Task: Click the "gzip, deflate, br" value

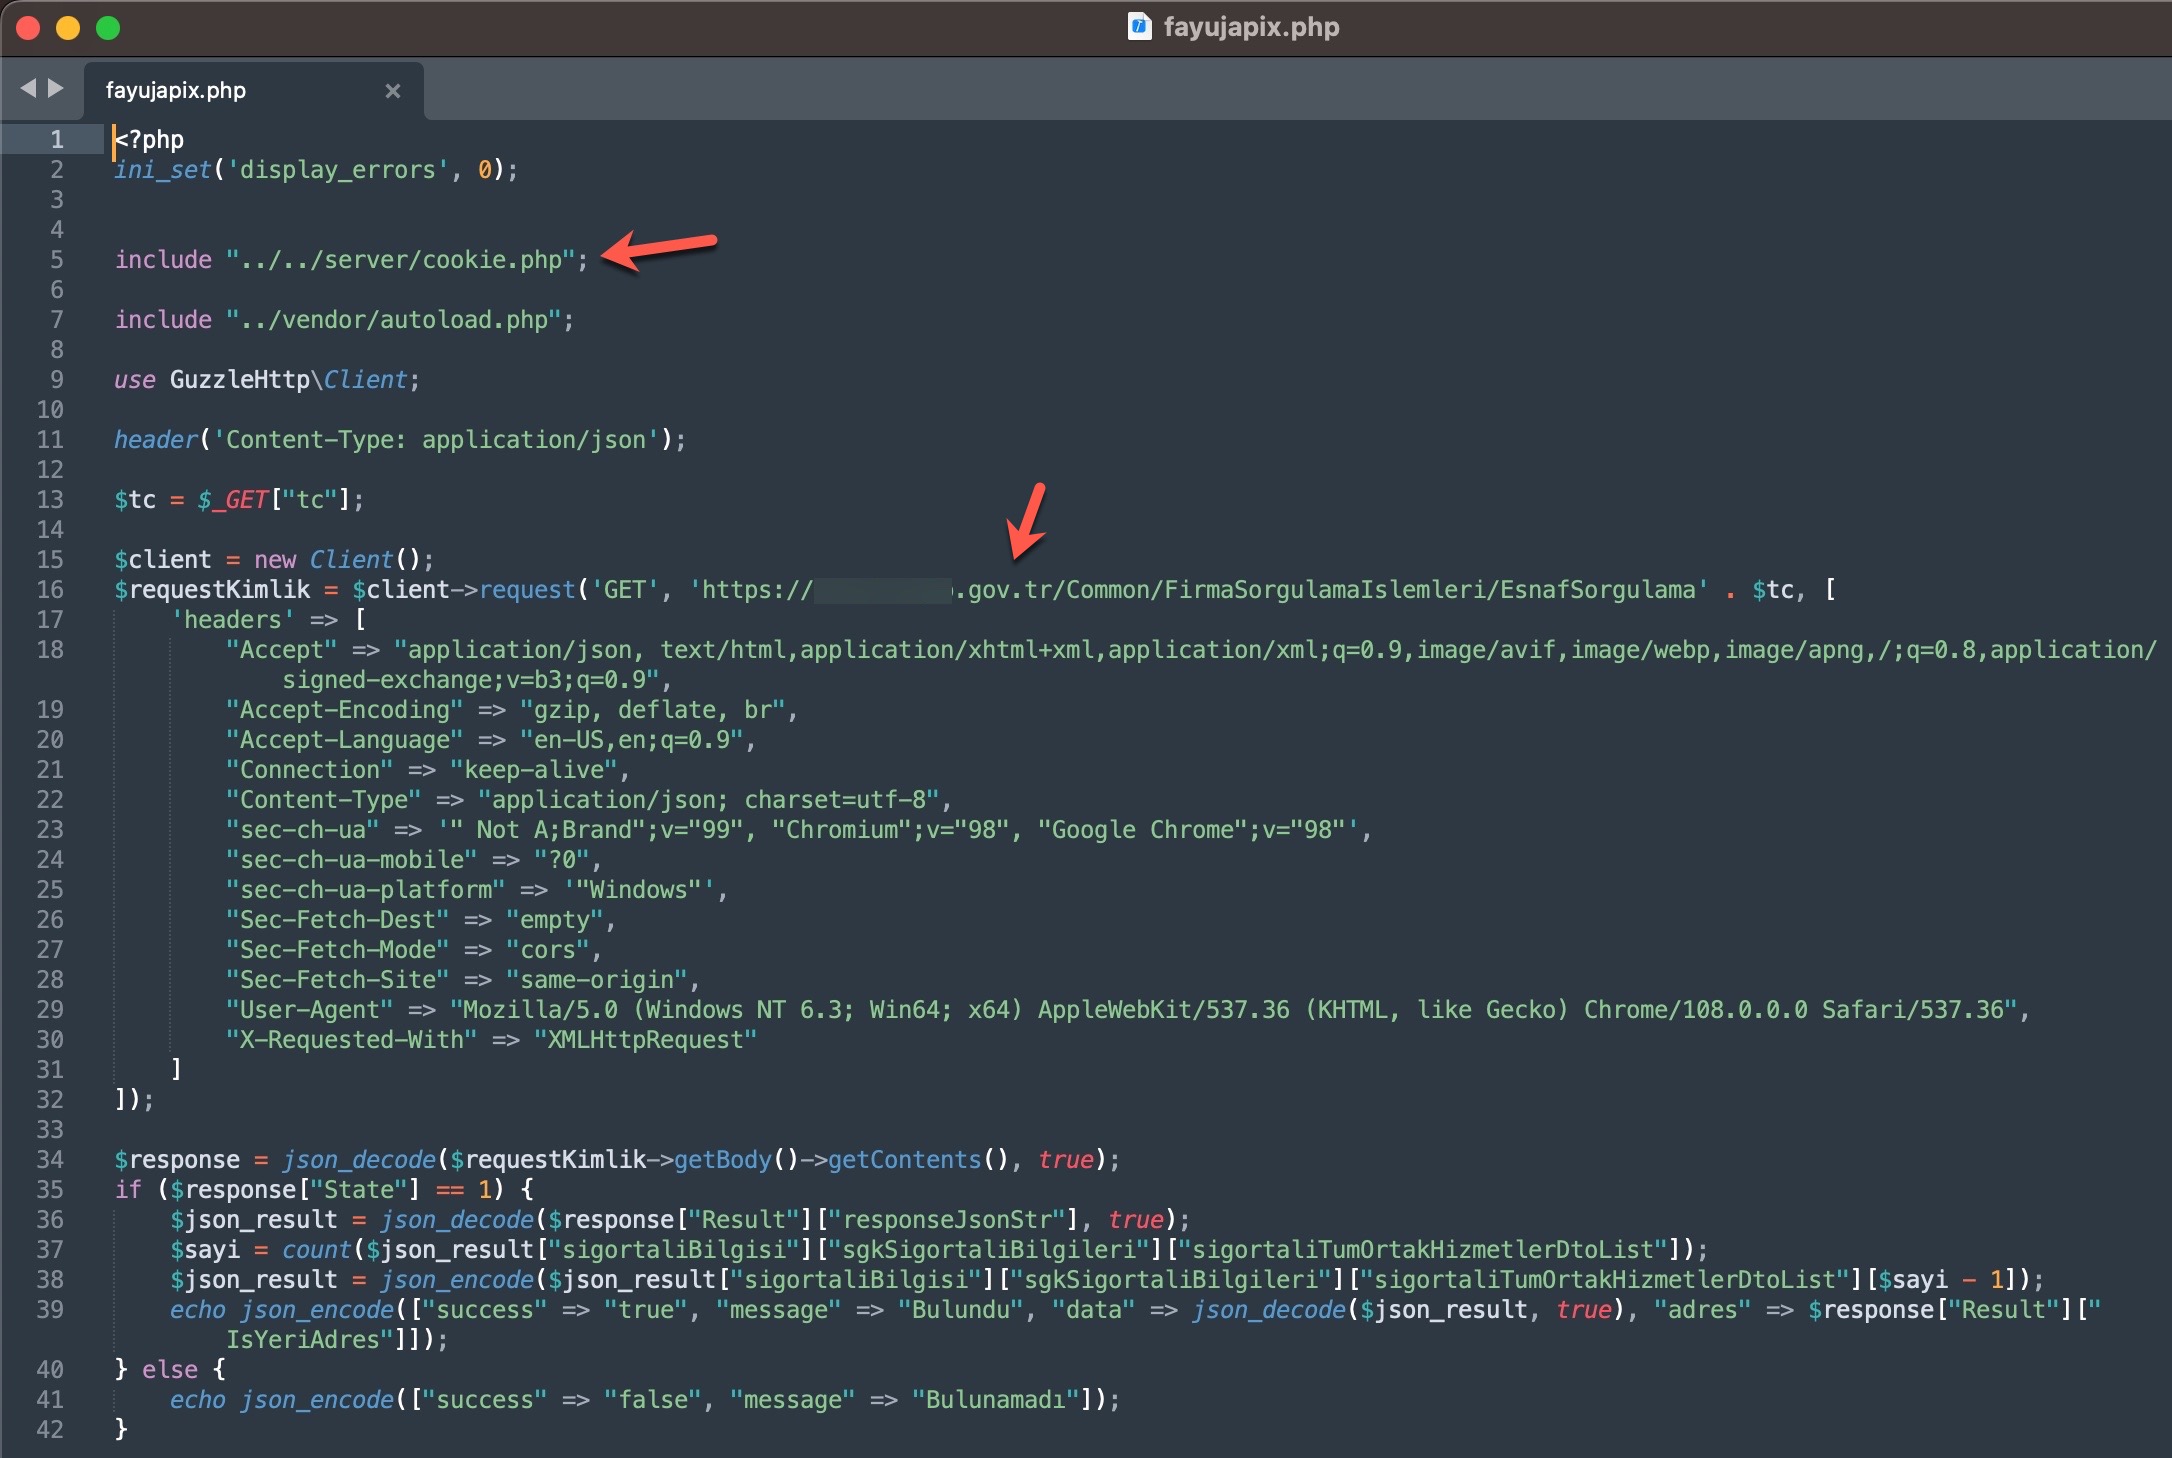Action: pos(653,709)
